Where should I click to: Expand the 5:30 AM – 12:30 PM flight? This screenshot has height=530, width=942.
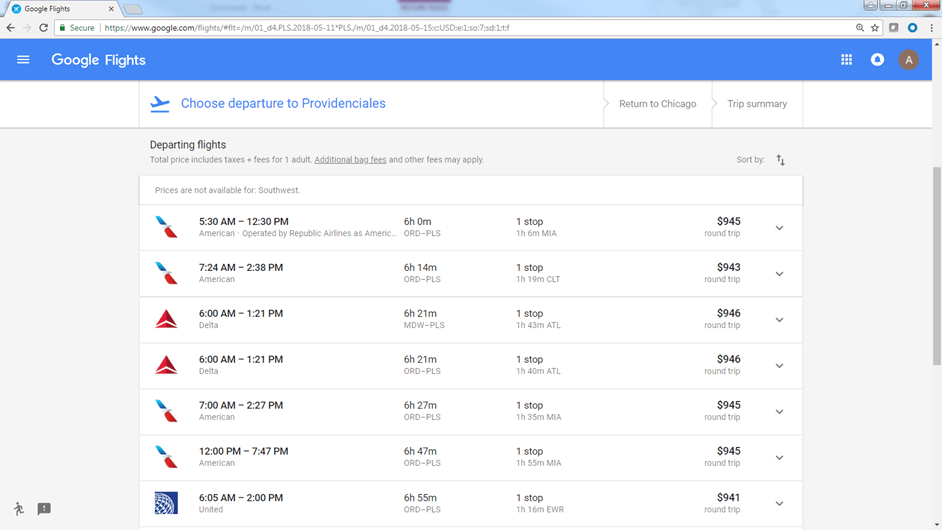coord(779,228)
